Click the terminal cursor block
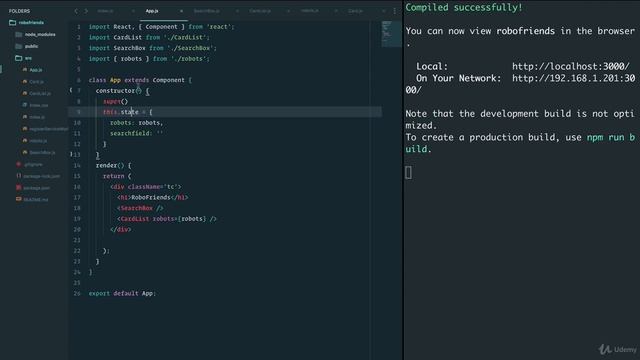Screen dimensions: 640x360 click(409, 173)
